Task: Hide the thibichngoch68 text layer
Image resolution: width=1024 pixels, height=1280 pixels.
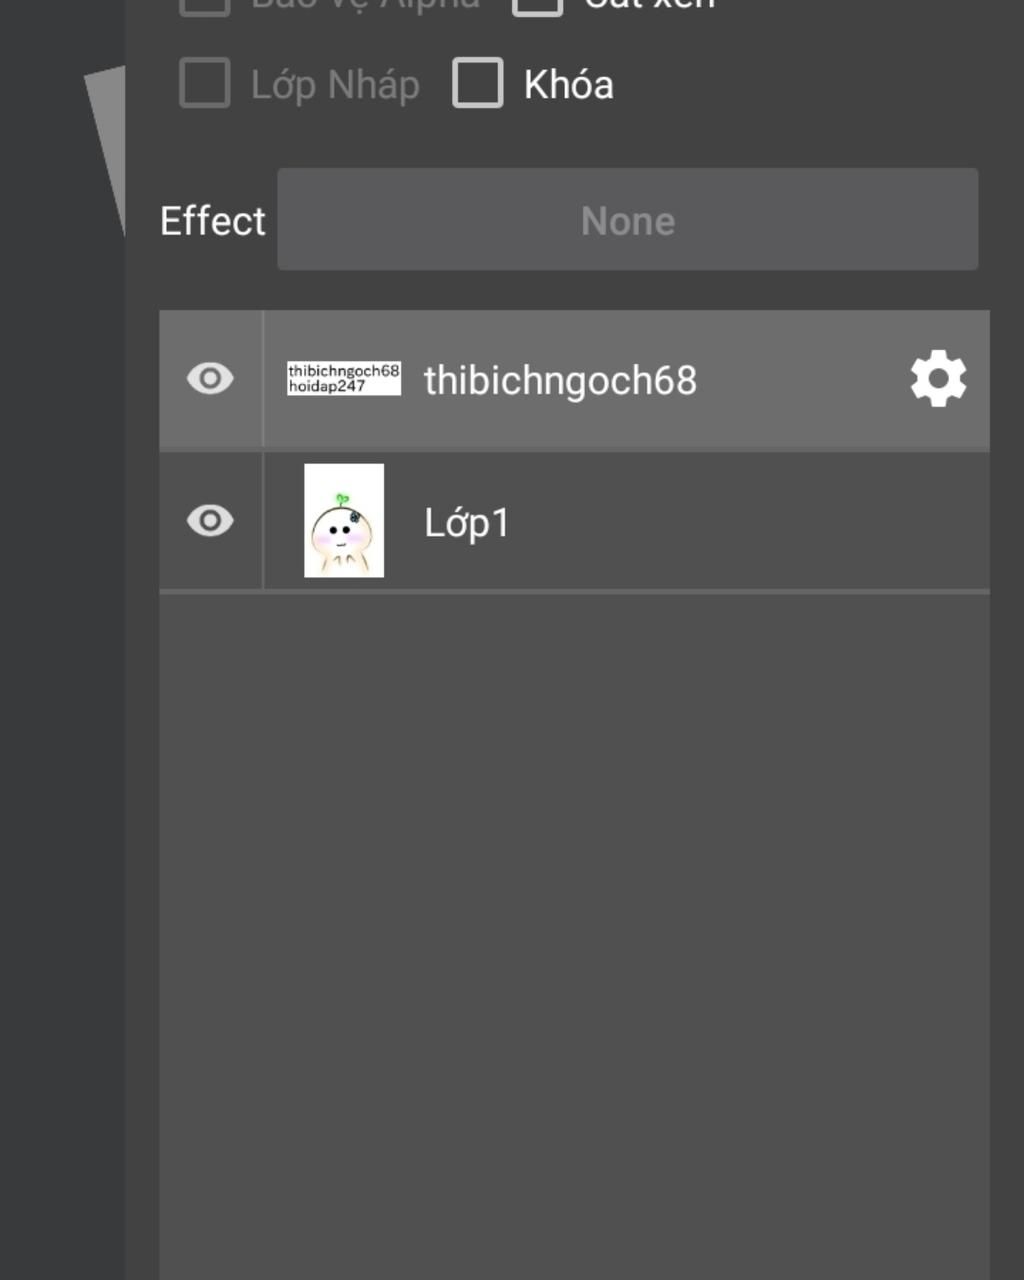Action: tap(210, 379)
